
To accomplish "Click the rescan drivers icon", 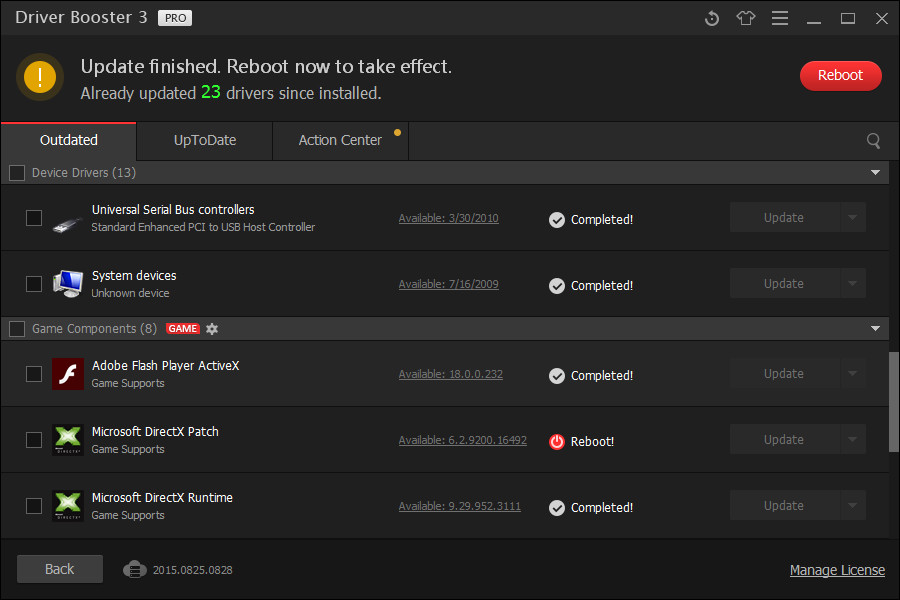I will (711, 17).
